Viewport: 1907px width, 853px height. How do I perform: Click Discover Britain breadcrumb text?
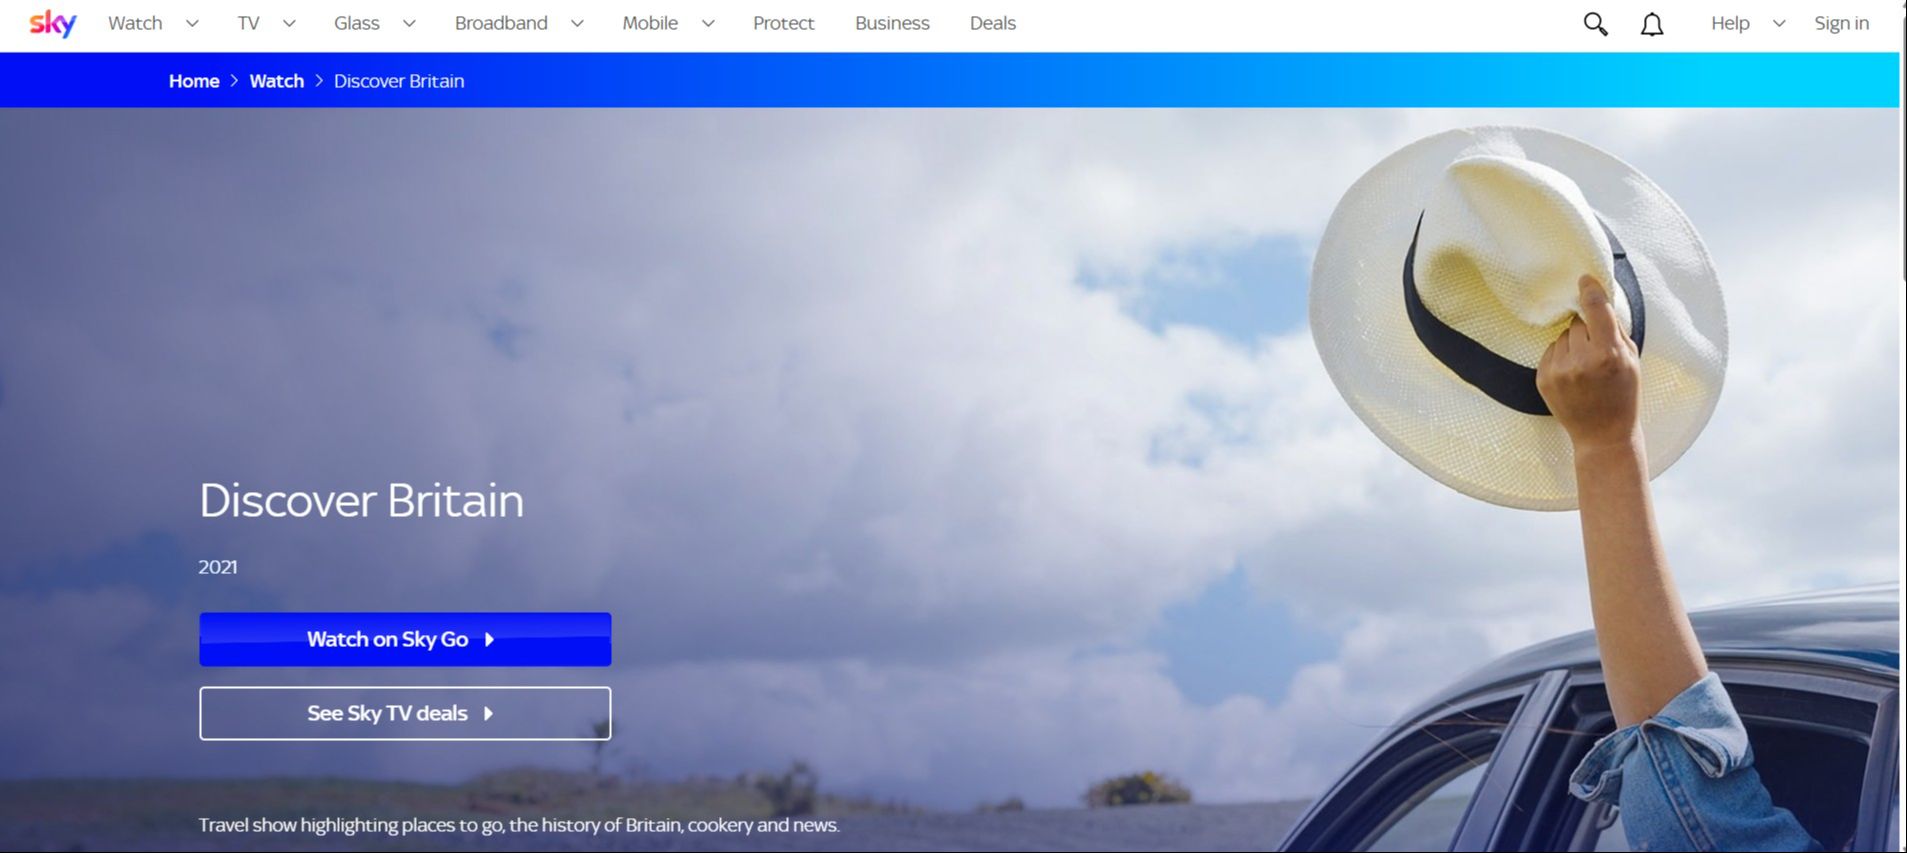click(399, 81)
